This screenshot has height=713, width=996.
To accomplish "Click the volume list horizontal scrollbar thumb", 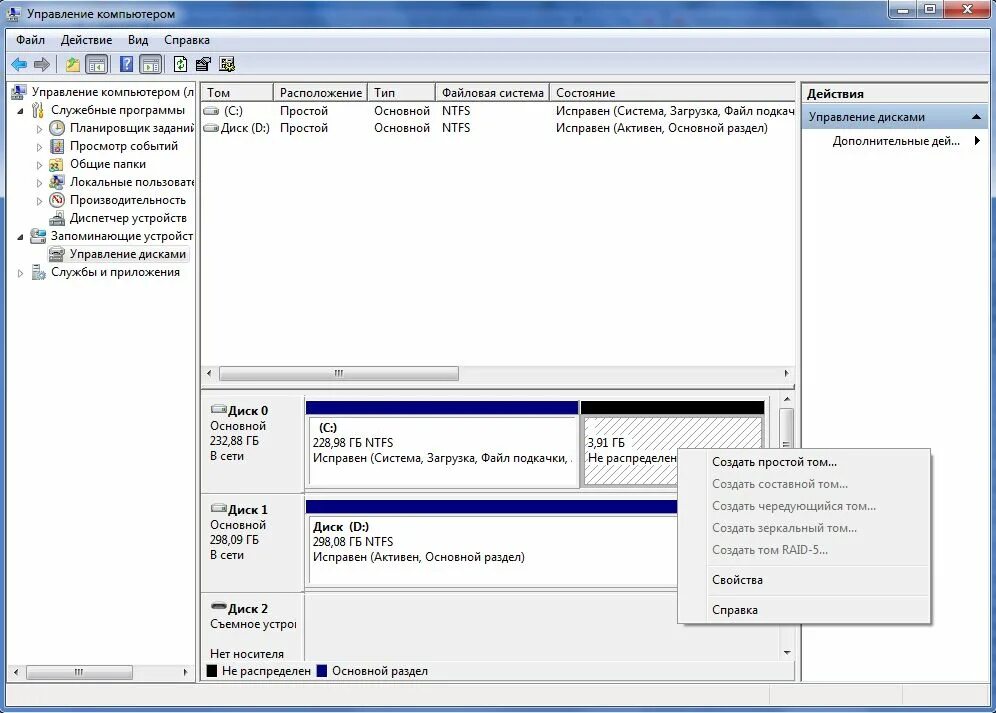I will click(339, 374).
